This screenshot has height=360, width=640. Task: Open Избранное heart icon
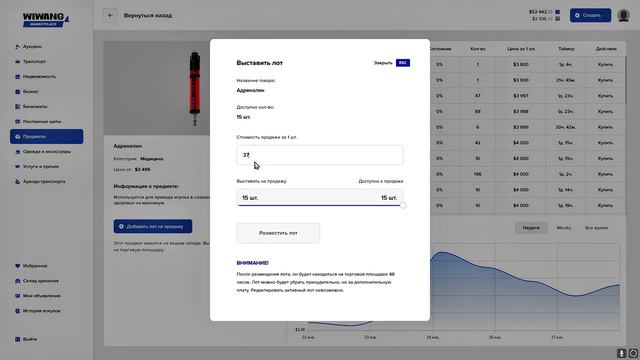click(x=18, y=266)
